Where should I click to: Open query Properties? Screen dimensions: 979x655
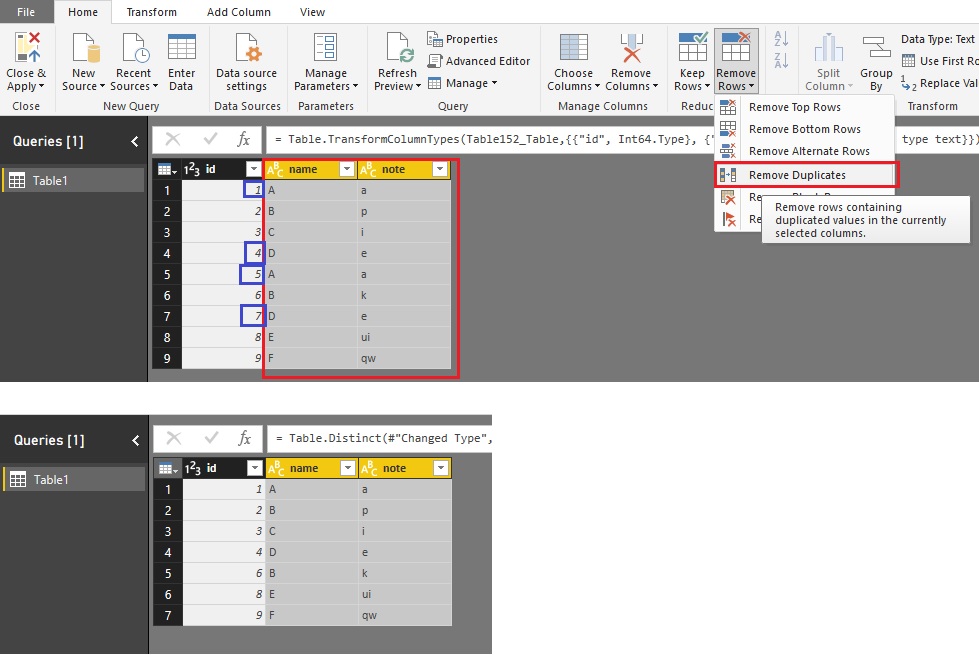point(463,39)
